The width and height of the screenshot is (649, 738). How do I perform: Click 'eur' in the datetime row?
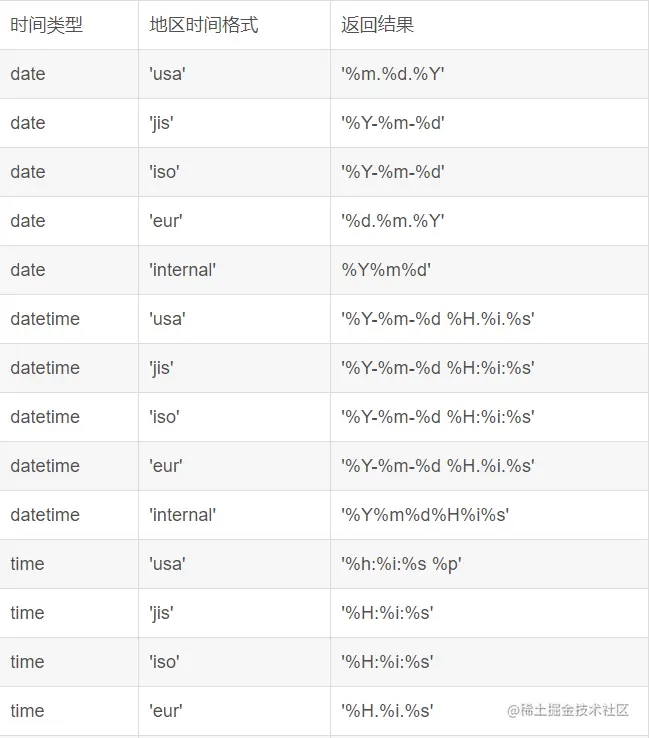click(166, 466)
